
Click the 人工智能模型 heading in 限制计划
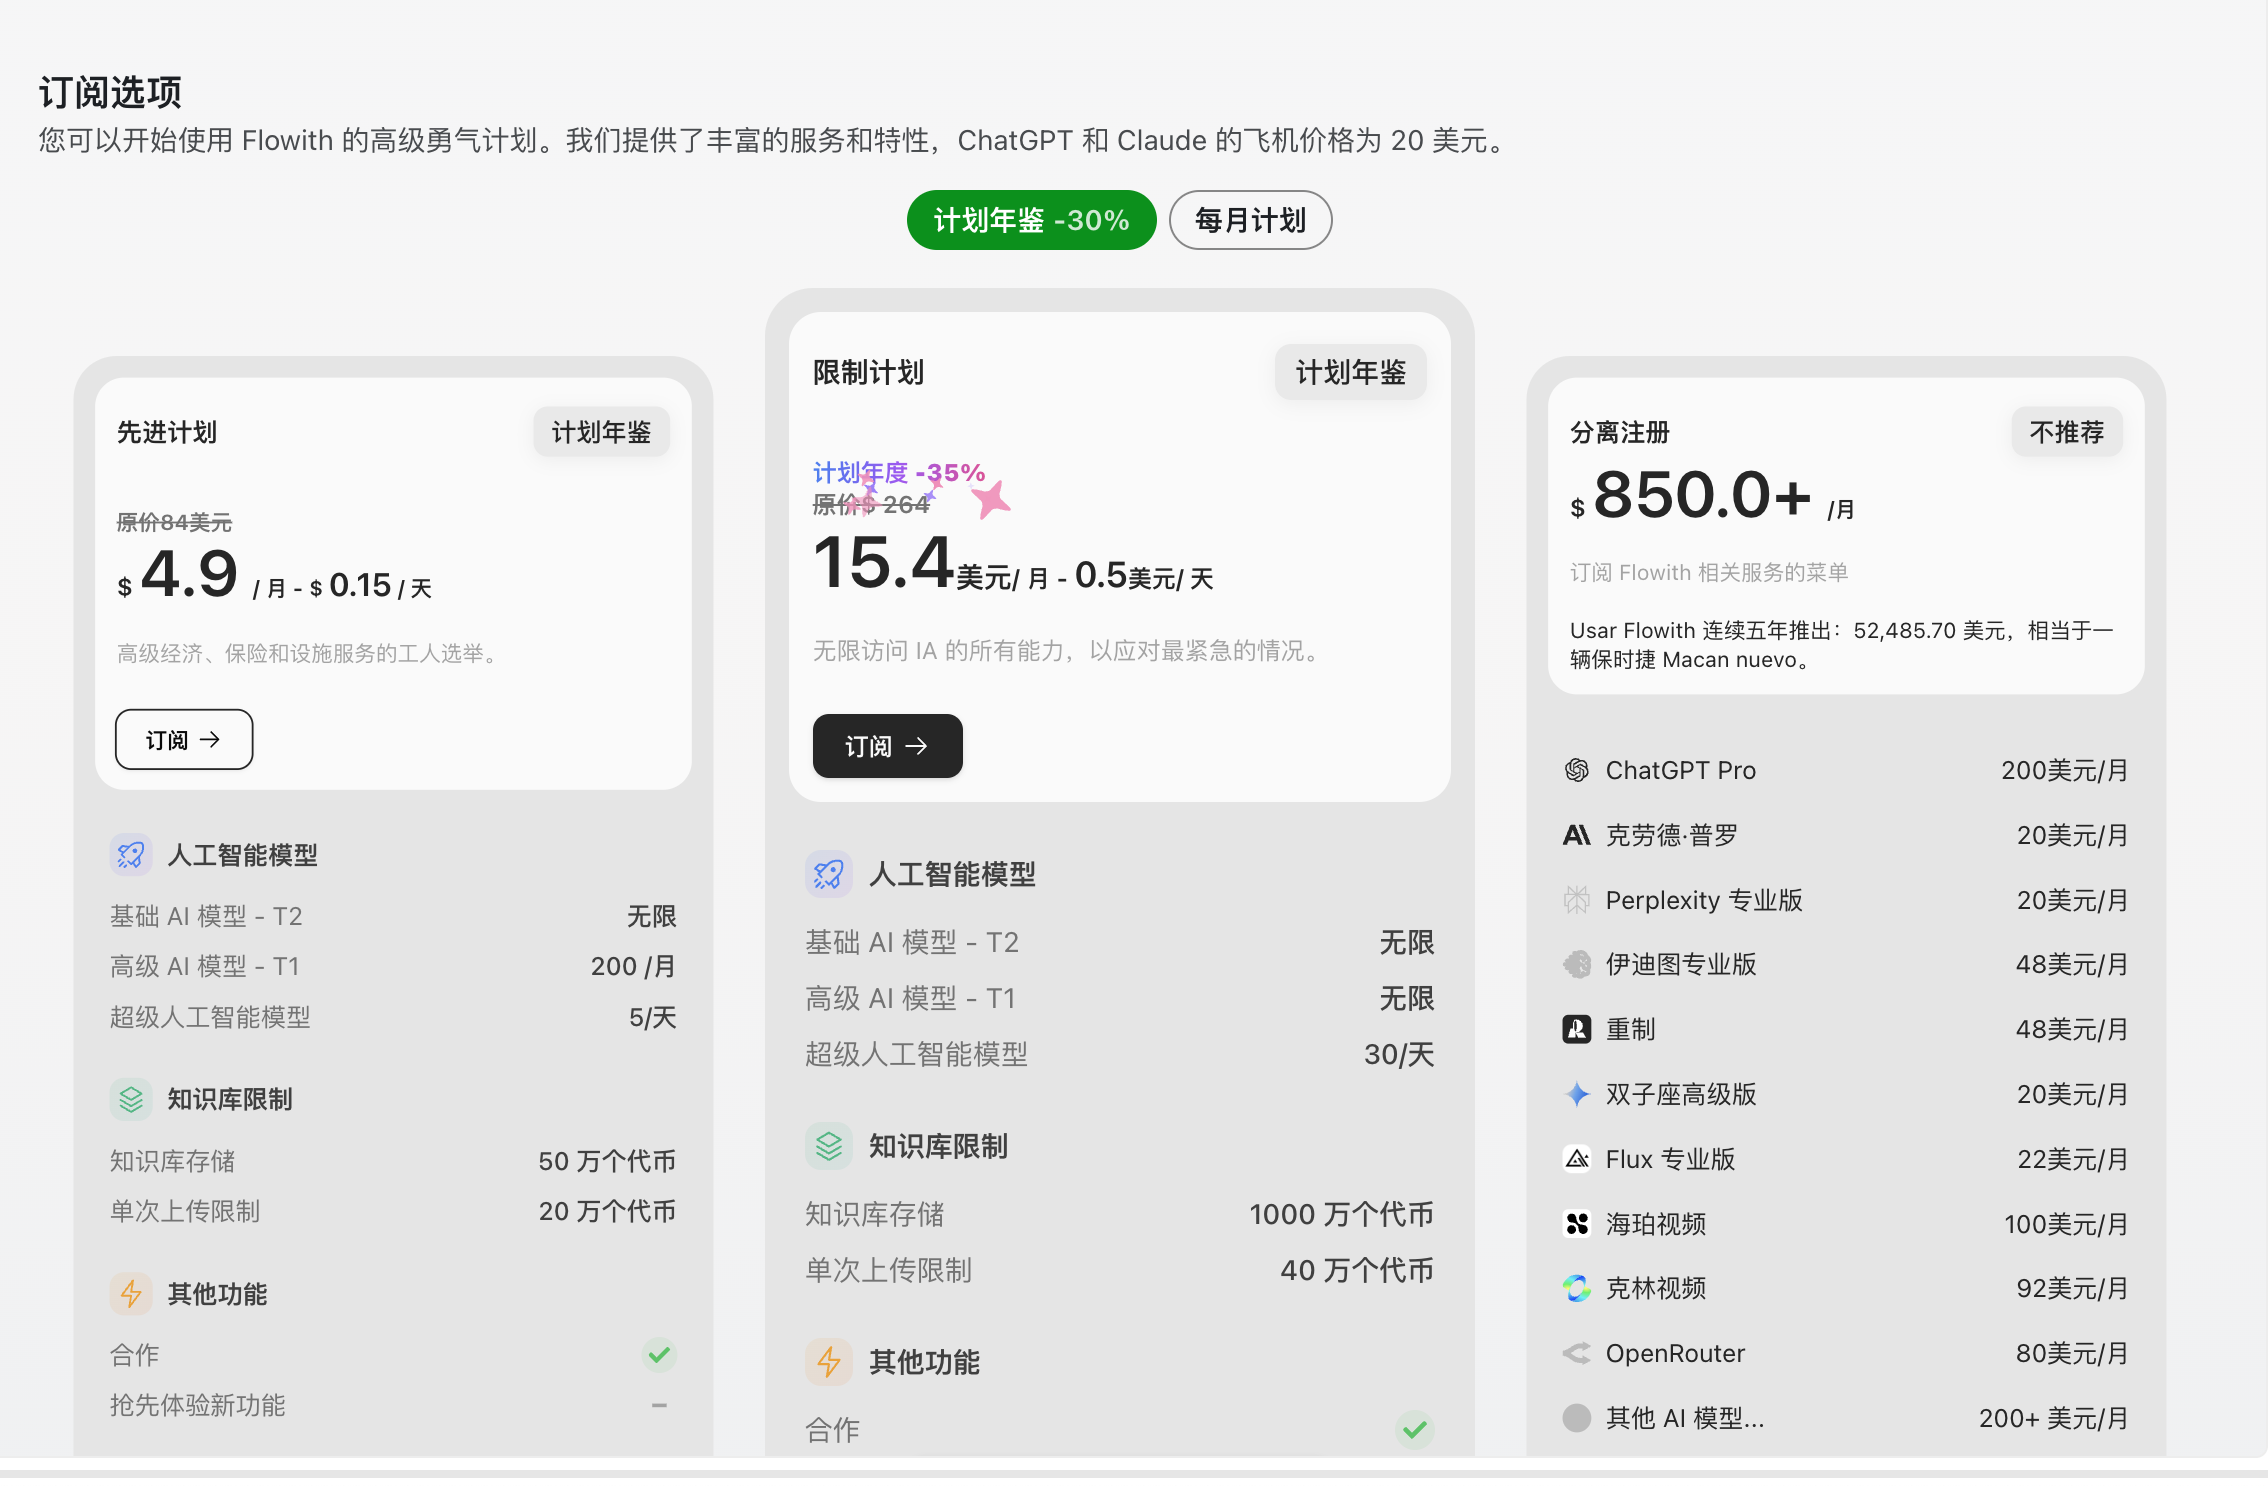[x=952, y=874]
